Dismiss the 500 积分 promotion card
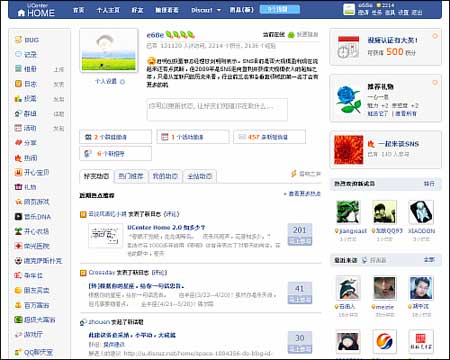This screenshot has width=450, height=360. 435,36
